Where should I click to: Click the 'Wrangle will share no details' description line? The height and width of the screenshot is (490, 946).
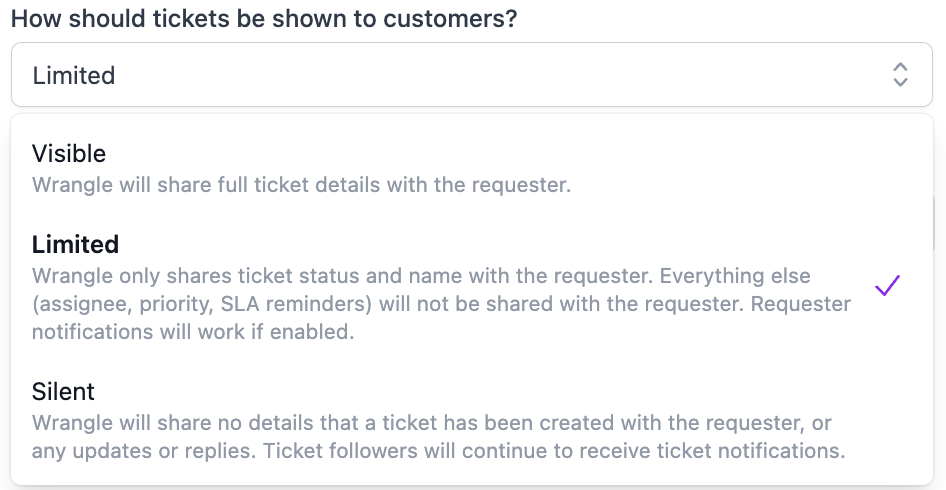click(431, 423)
